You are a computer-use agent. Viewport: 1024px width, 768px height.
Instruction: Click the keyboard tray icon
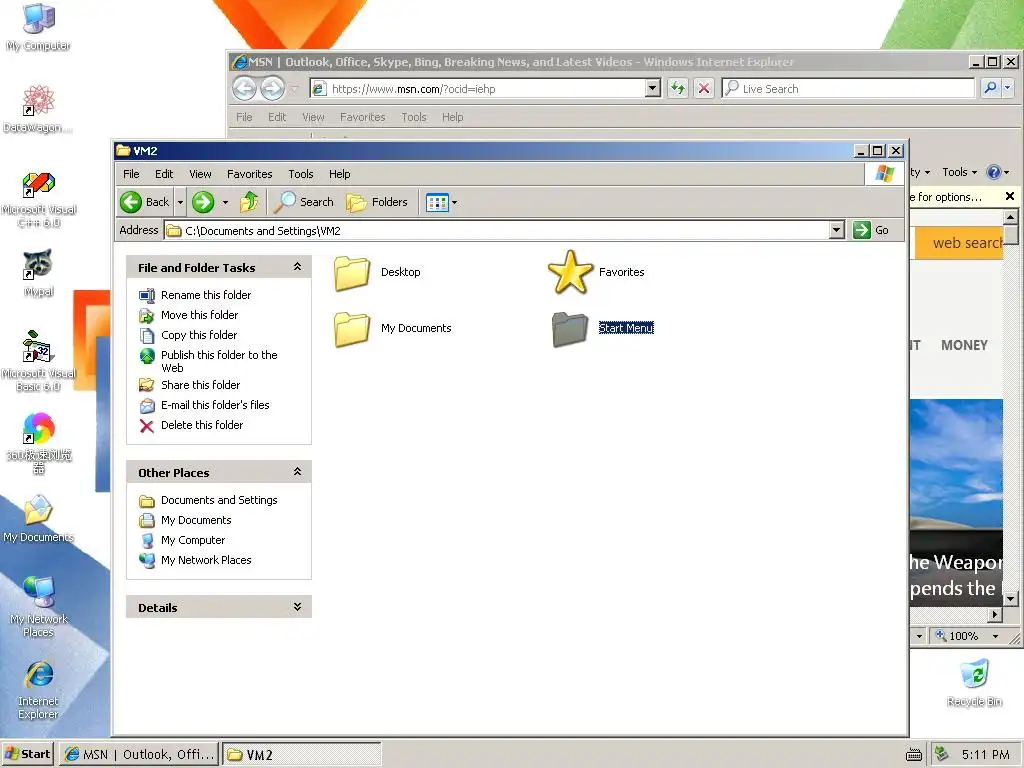914,755
